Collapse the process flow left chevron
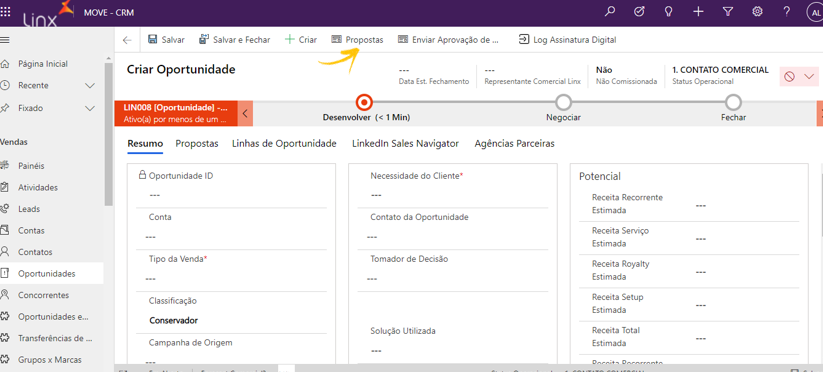Image resolution: width=823 pixels, height=372 pixels. tap(245, 113)
